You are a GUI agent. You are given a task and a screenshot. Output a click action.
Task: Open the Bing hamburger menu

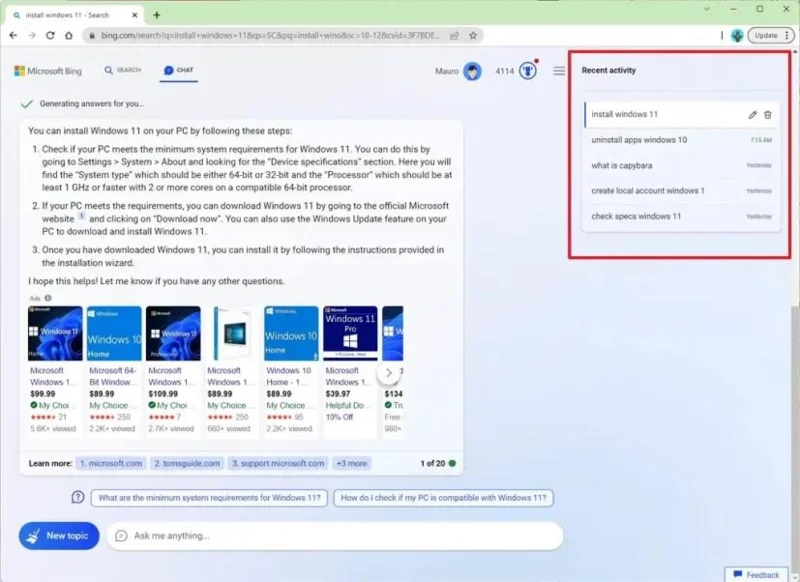(559, 71)
